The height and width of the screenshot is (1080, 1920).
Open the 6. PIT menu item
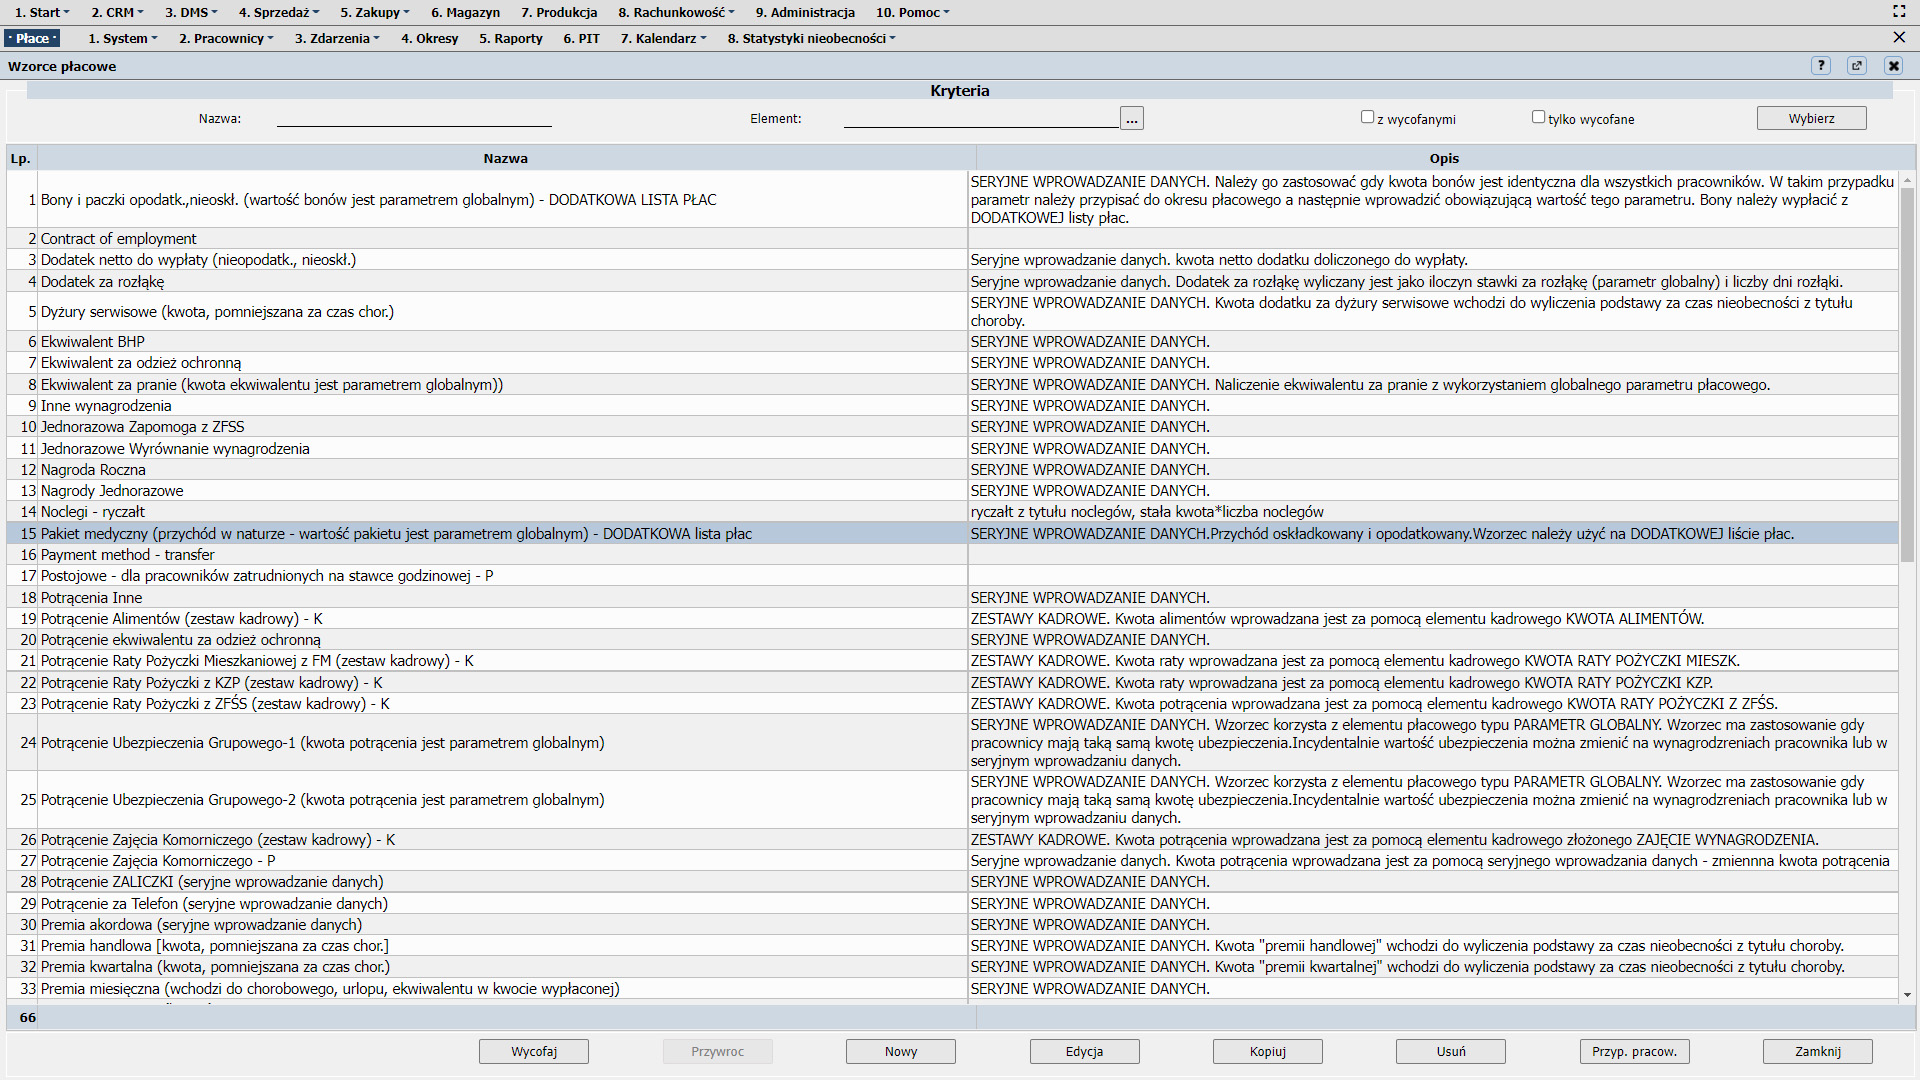[x=582, y=38]
